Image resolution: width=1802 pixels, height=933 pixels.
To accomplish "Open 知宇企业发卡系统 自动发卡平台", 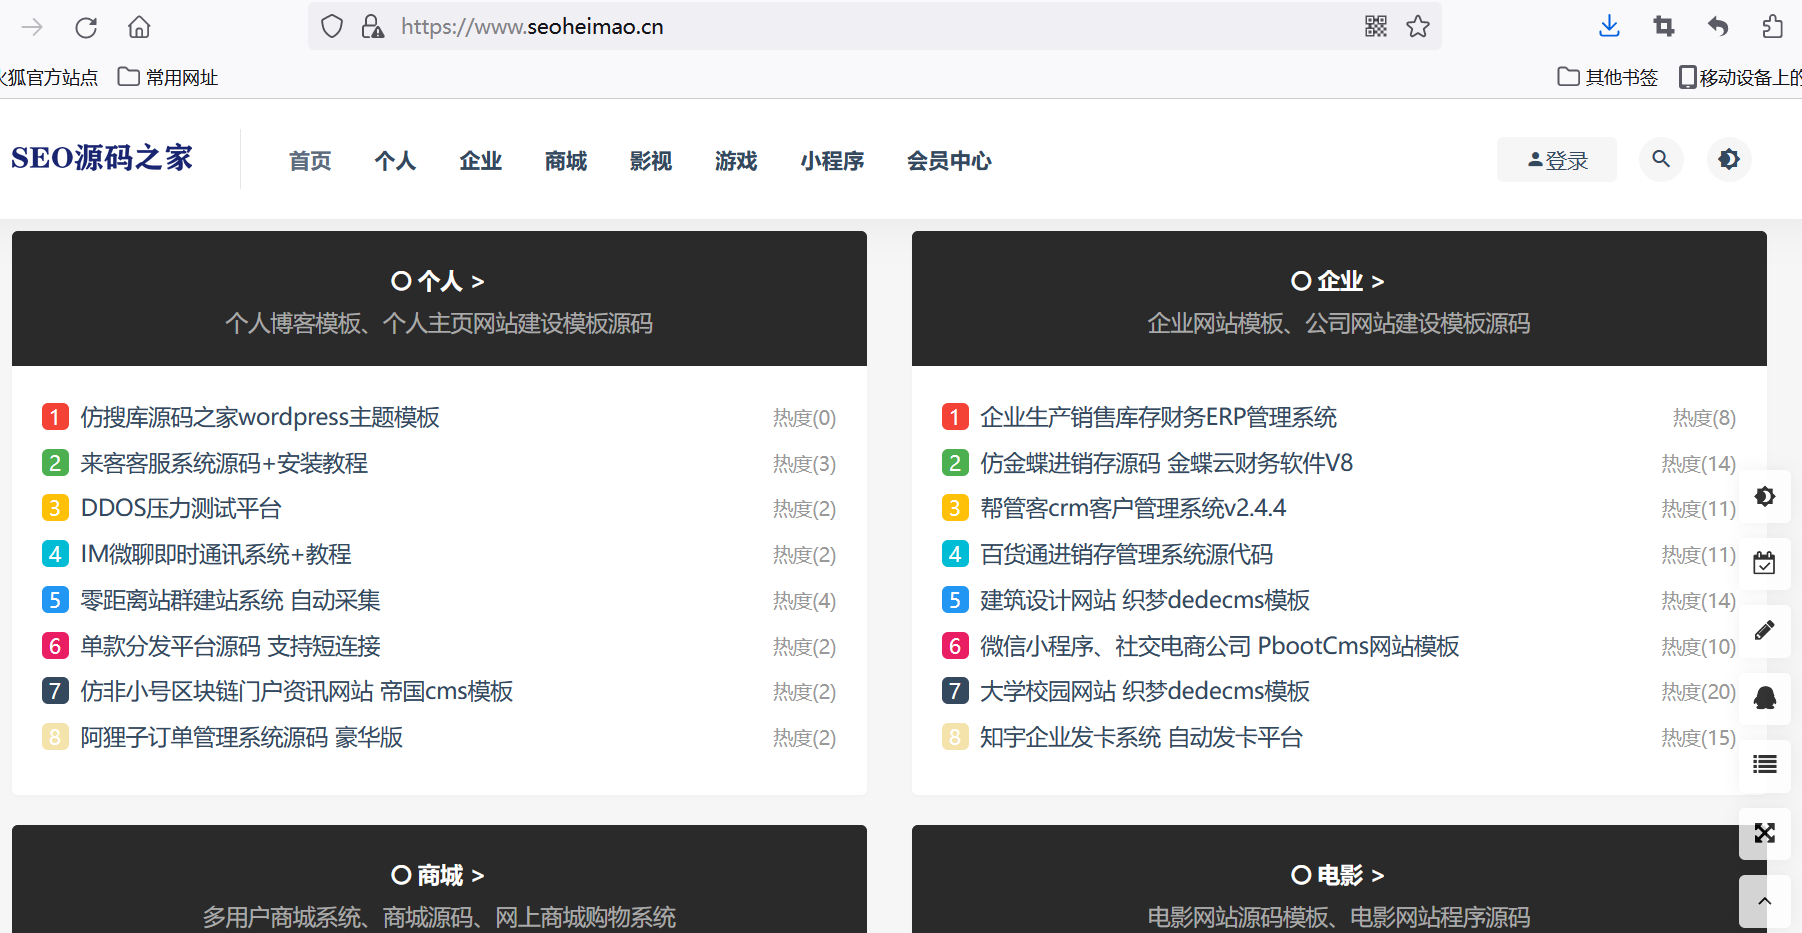I will click(1141, 737).
